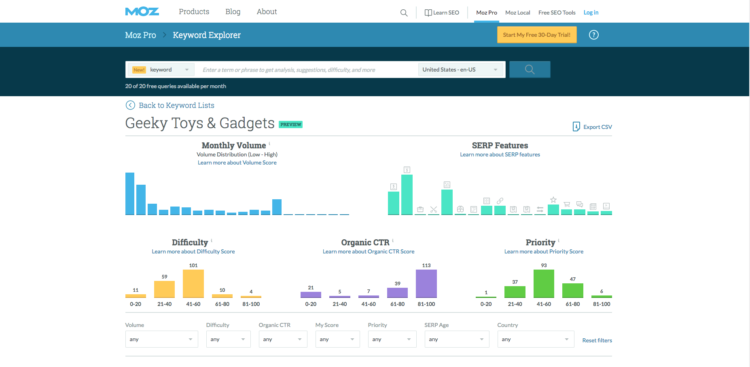750x367 pixels.
Task: Open the United States - en-US locale dropdown
Action: (461, 69)
